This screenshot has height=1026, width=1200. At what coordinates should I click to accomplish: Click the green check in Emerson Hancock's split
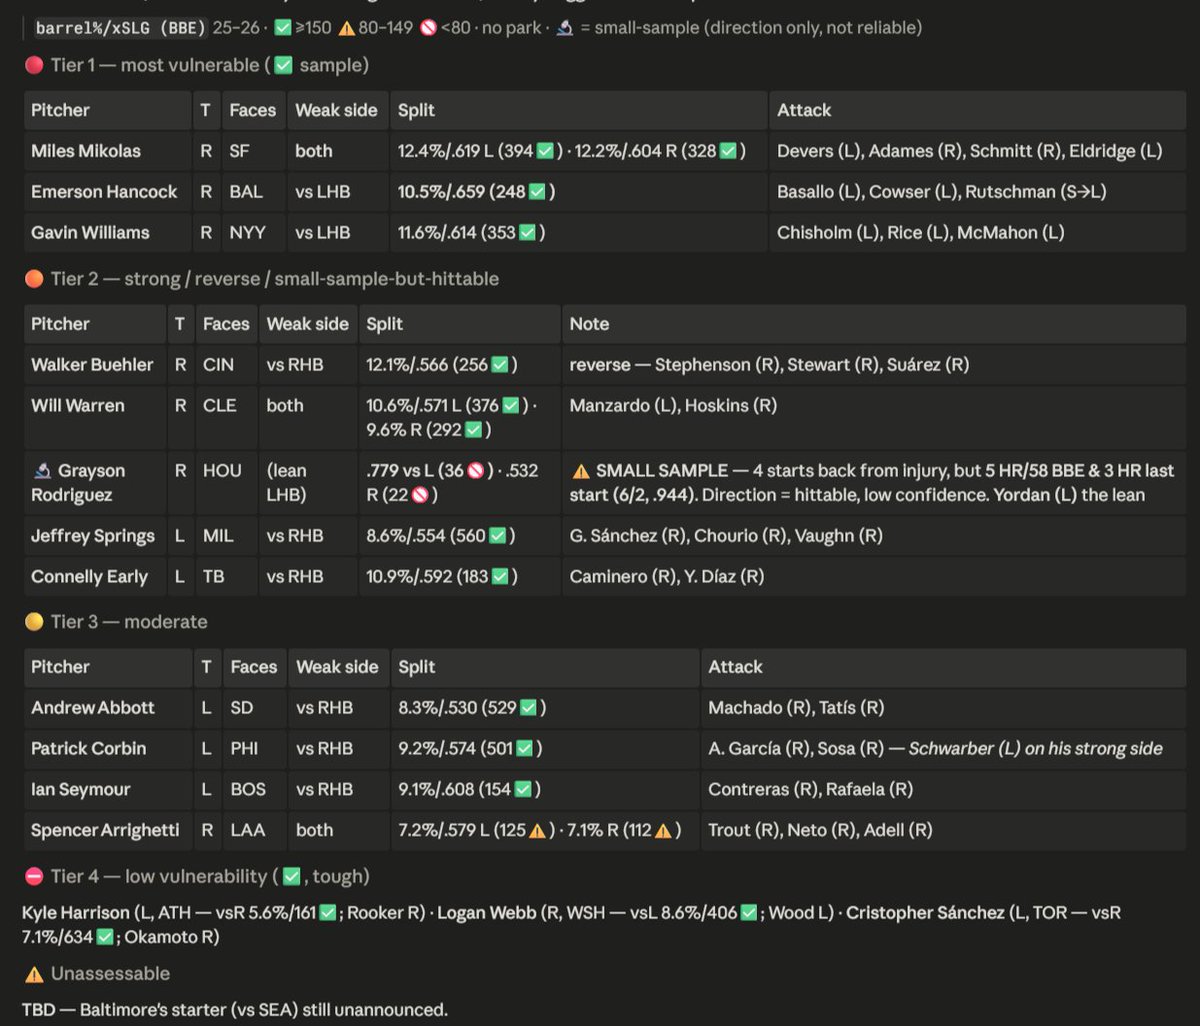[537, 192]
